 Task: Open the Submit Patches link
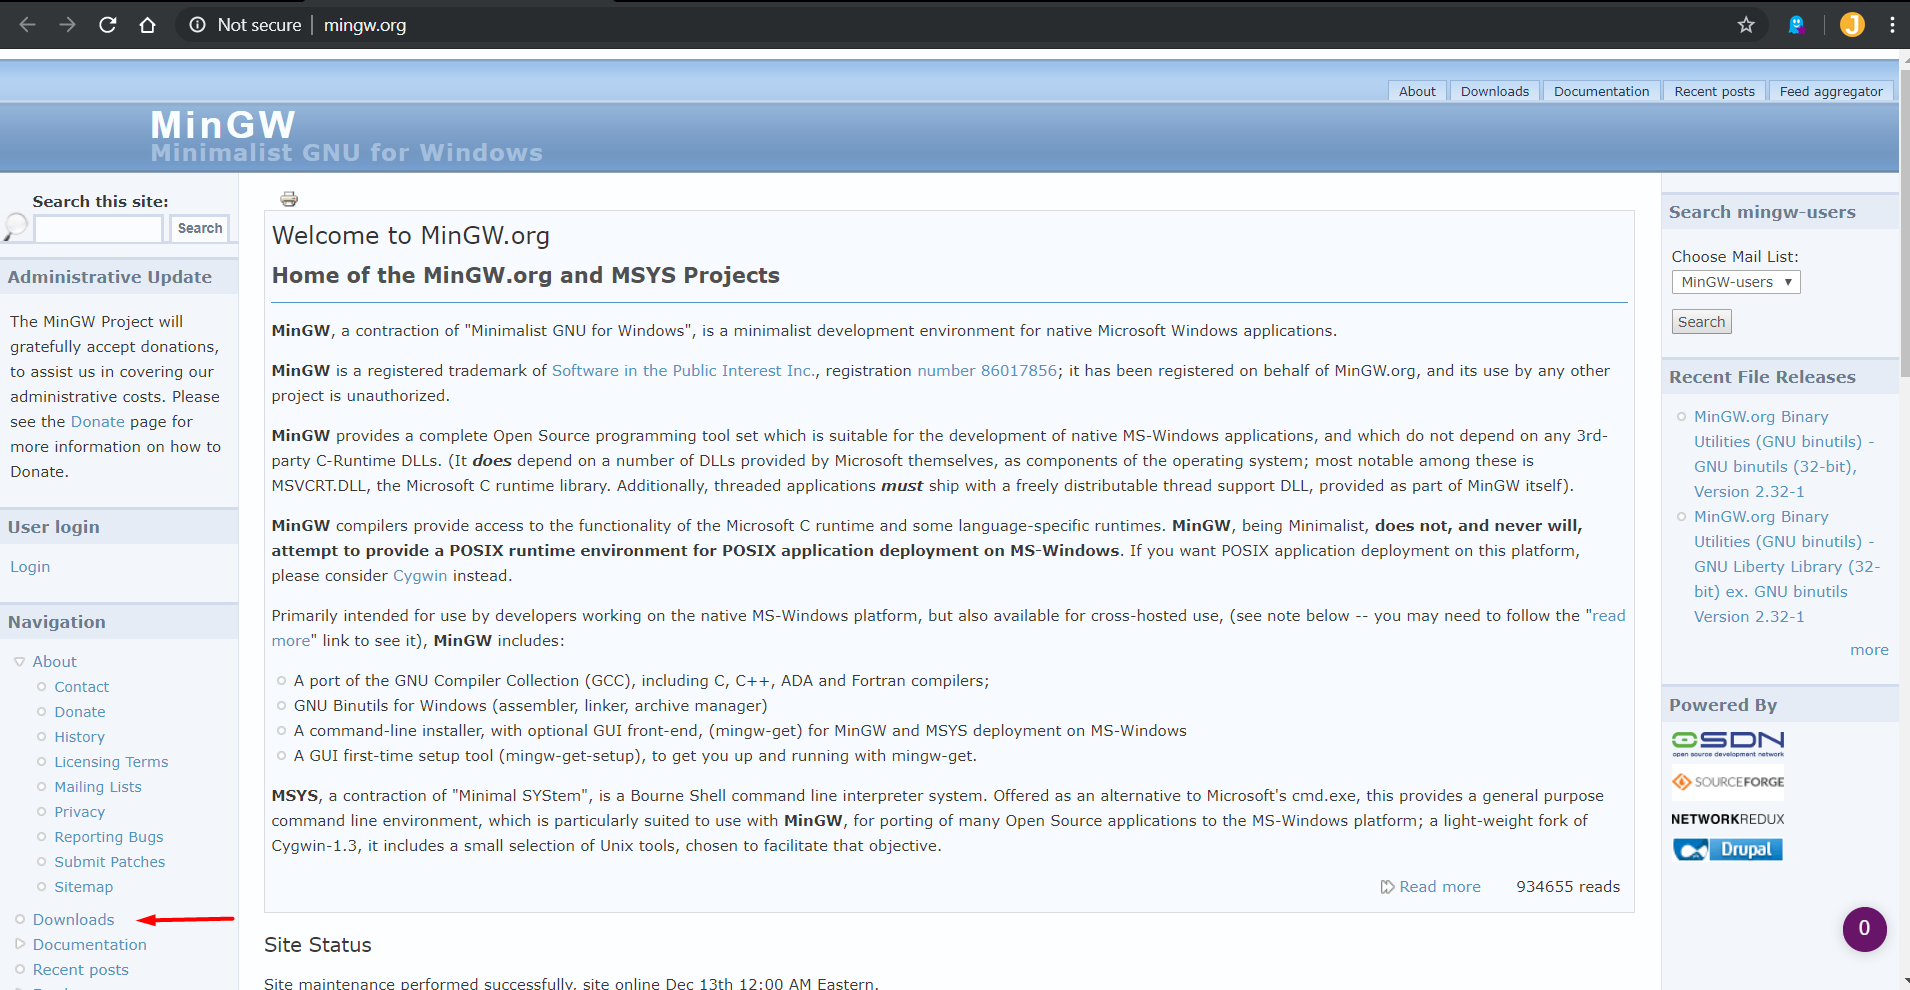click(x=110, y=862)
